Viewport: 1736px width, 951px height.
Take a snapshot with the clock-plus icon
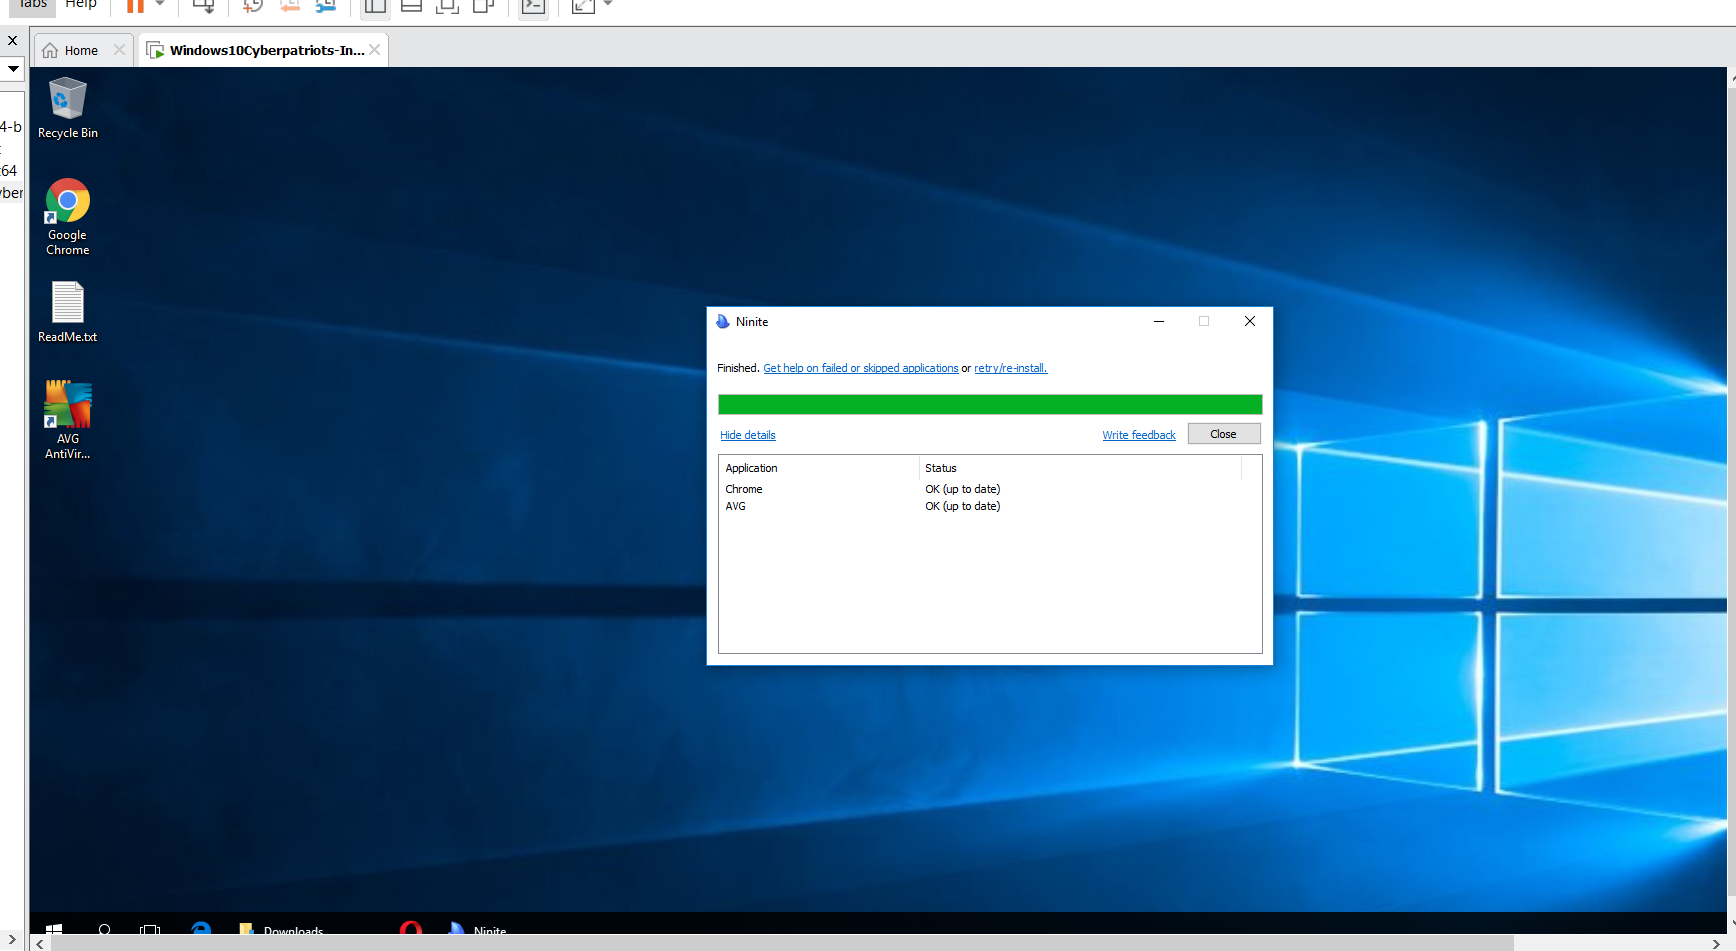(252, 5)
